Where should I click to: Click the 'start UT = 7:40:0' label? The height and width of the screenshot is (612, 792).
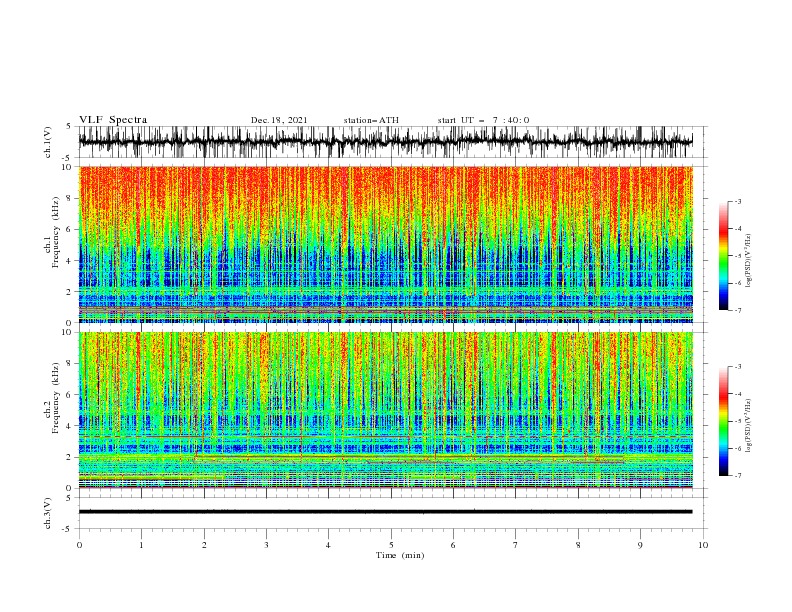483,120
